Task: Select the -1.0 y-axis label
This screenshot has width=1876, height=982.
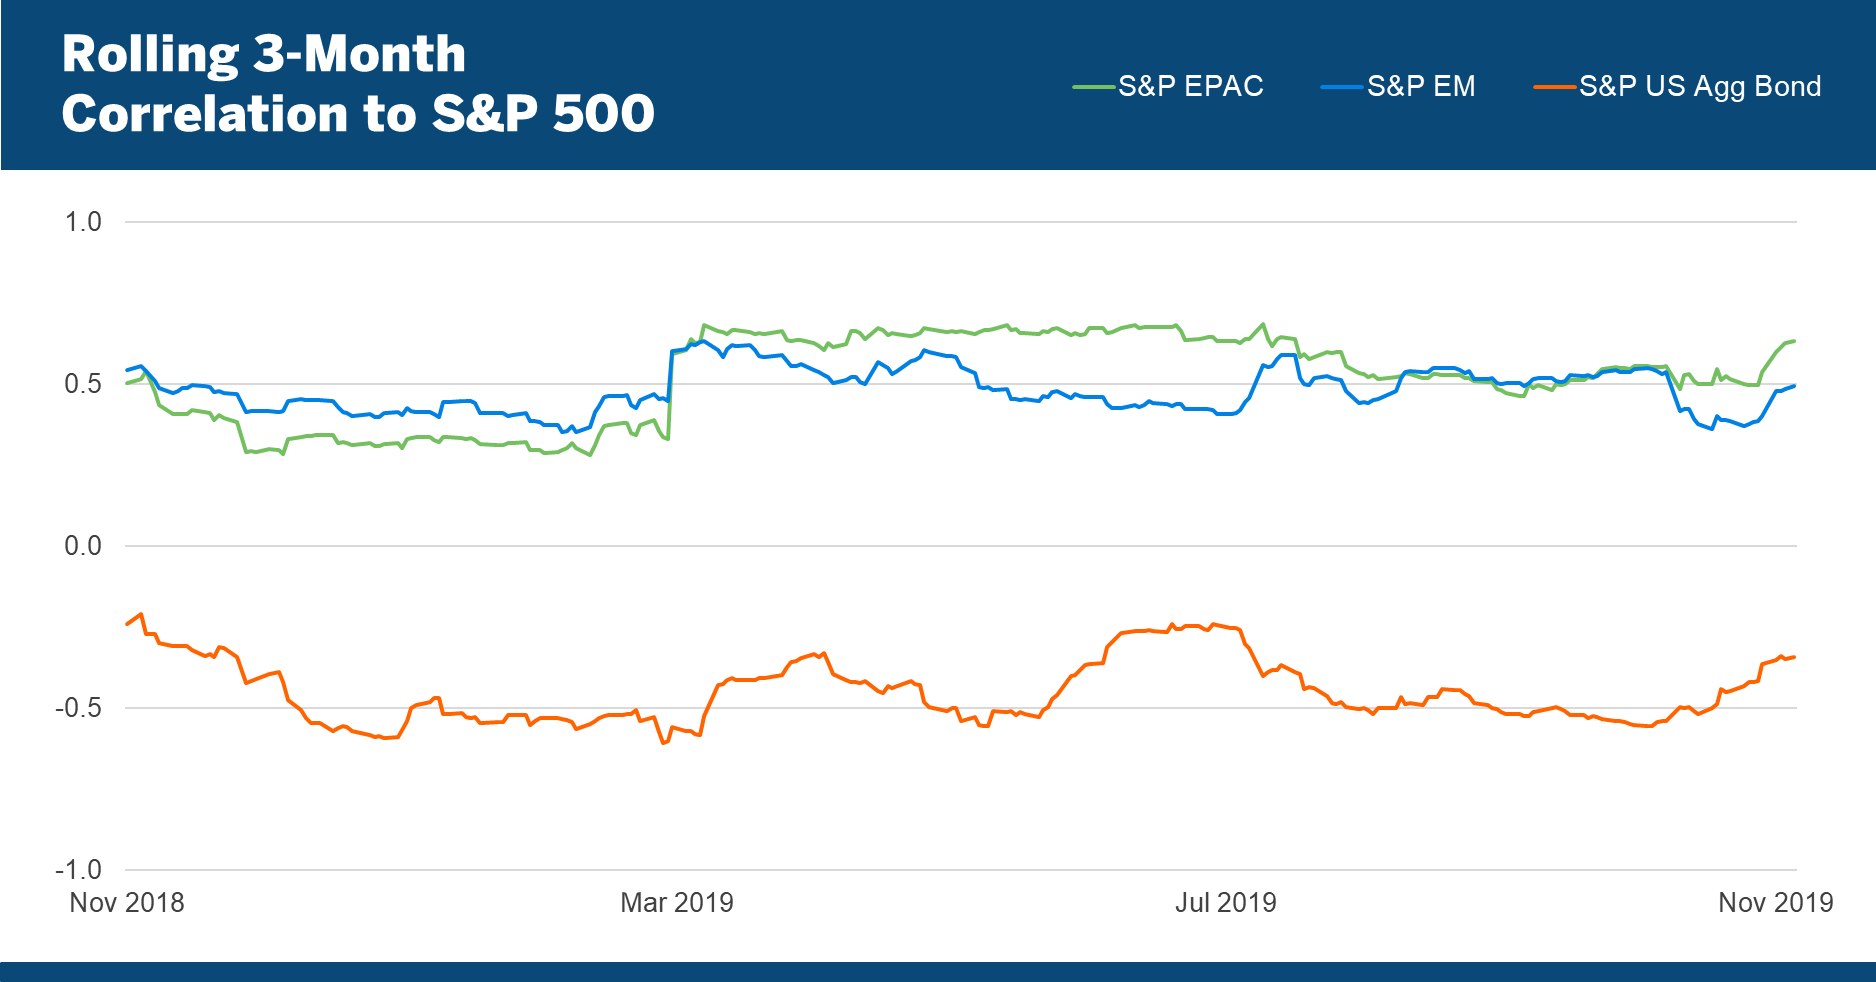Action: click(79, 870)
